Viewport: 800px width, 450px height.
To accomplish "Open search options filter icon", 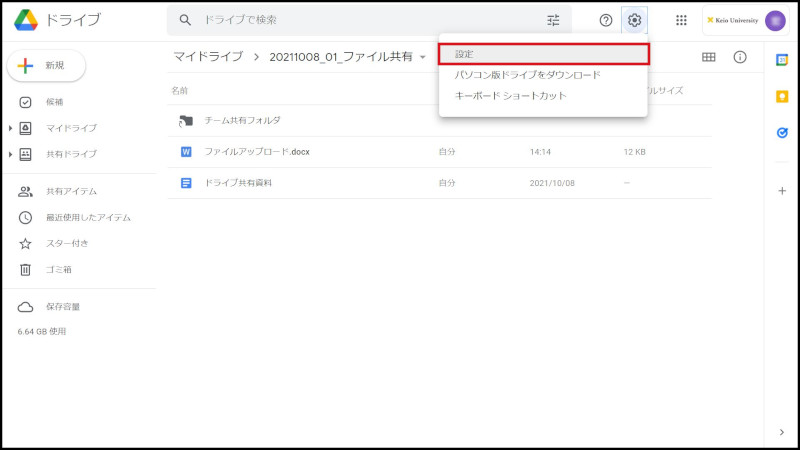I will 553,20.
